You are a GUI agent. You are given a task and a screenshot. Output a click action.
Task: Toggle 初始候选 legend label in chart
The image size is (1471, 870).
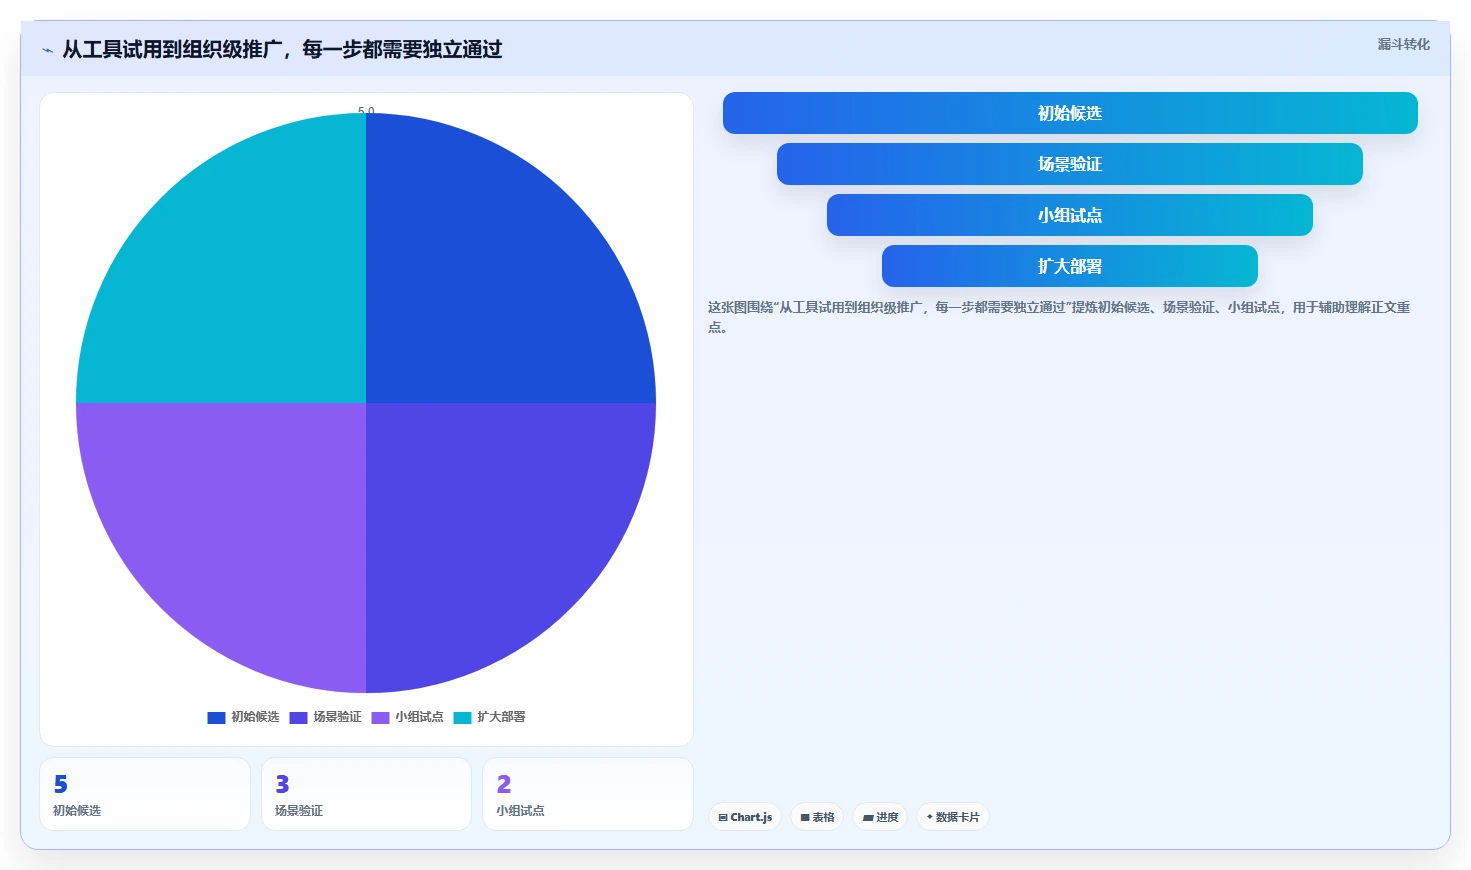click(255, 717)
